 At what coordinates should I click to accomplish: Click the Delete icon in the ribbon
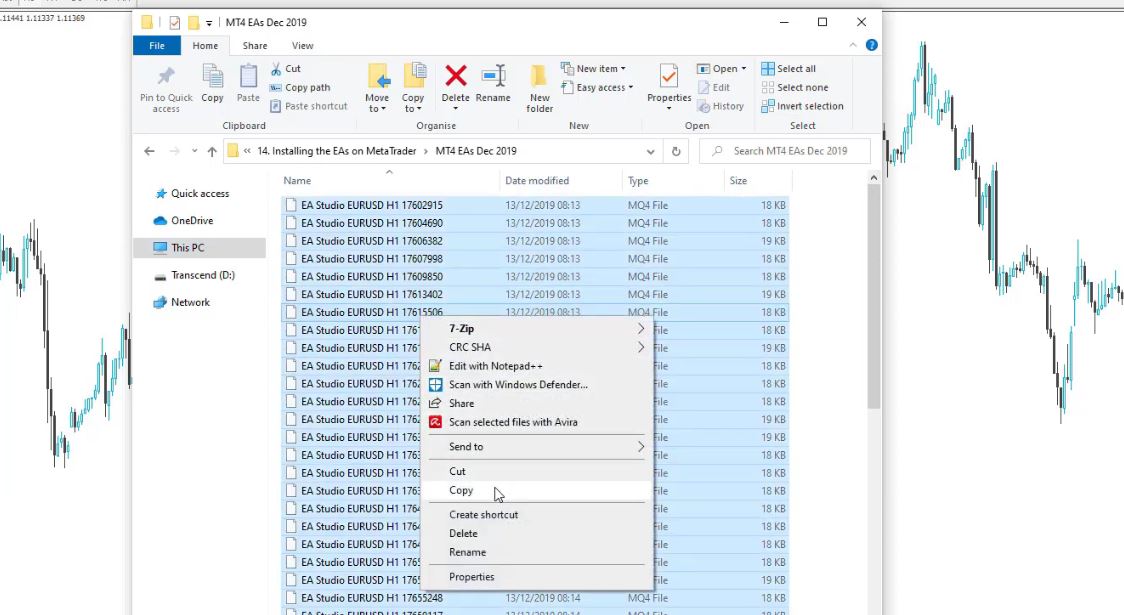pyautogui.click(x=456, y=77)
